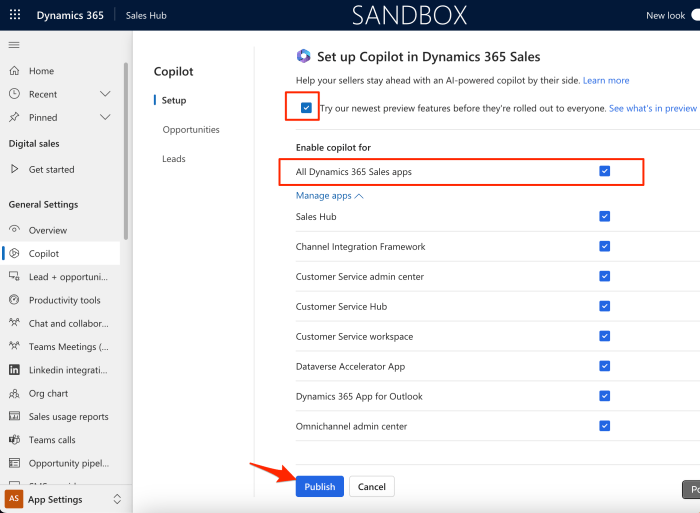
Task: Select the Setup tab
Action: [174, 100]
